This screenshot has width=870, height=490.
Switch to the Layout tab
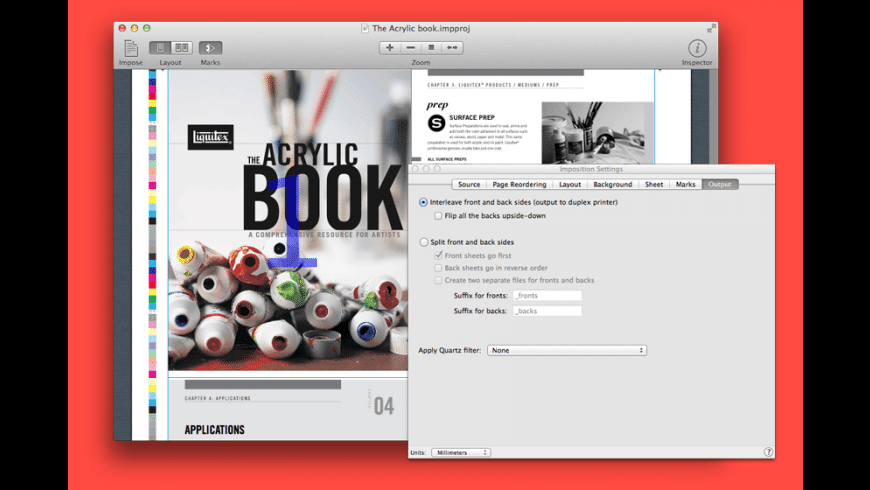(x=570, y=184)
